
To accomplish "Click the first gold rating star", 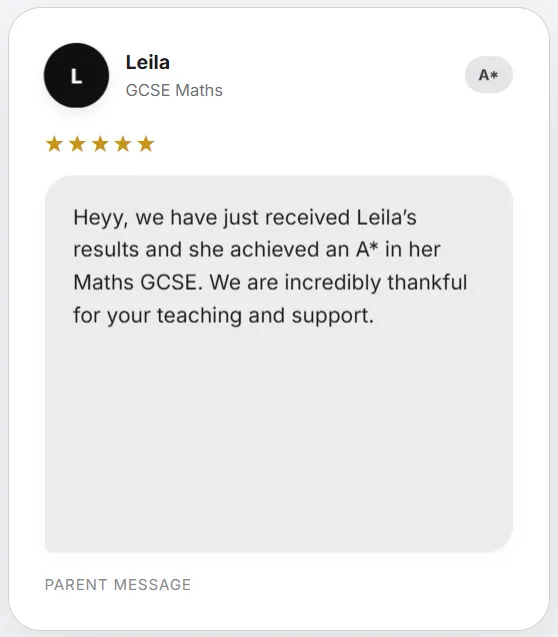I will click(x=54, y=144).
